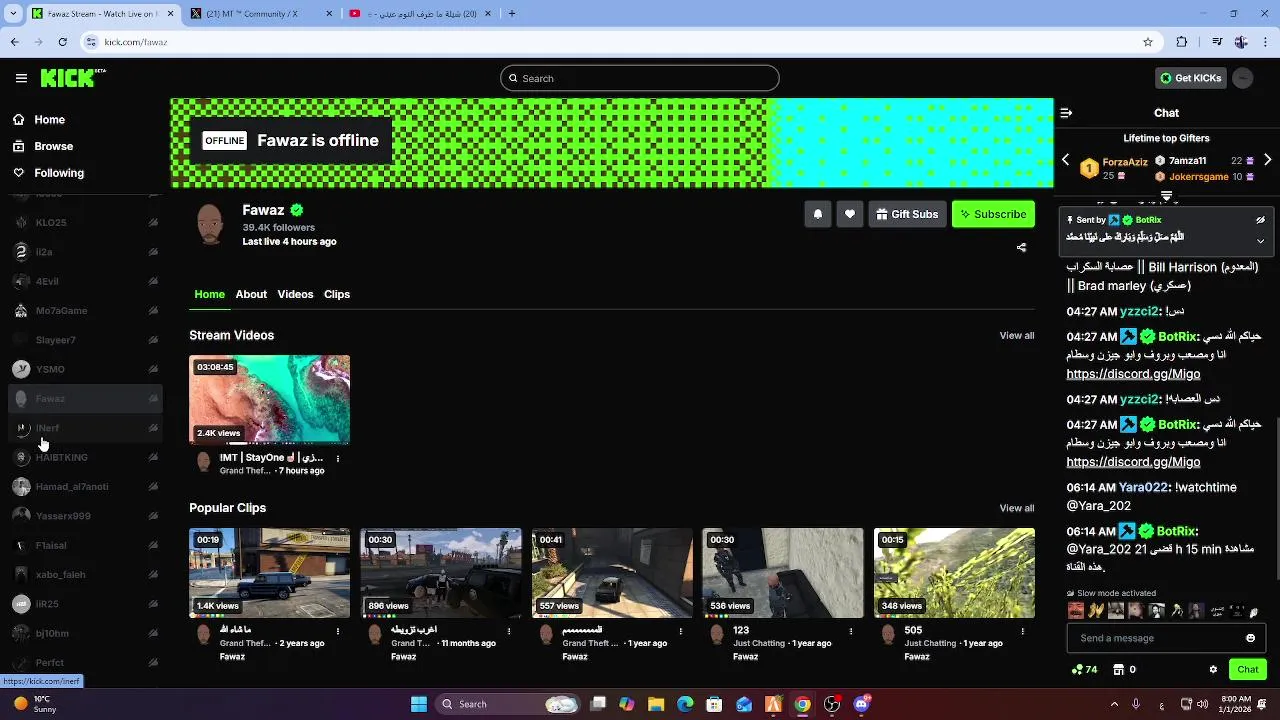Hide the pinned BotRix message

point(1260,220)
